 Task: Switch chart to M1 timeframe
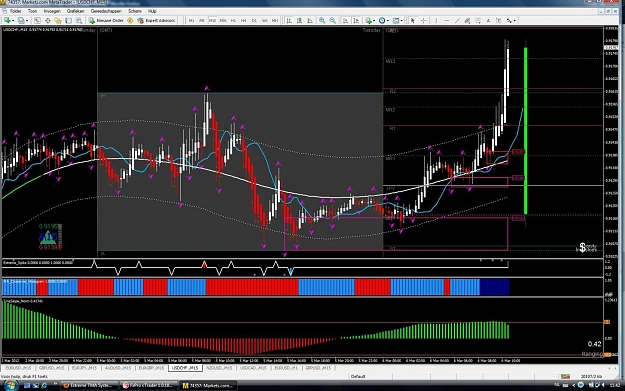pos(191,20)
